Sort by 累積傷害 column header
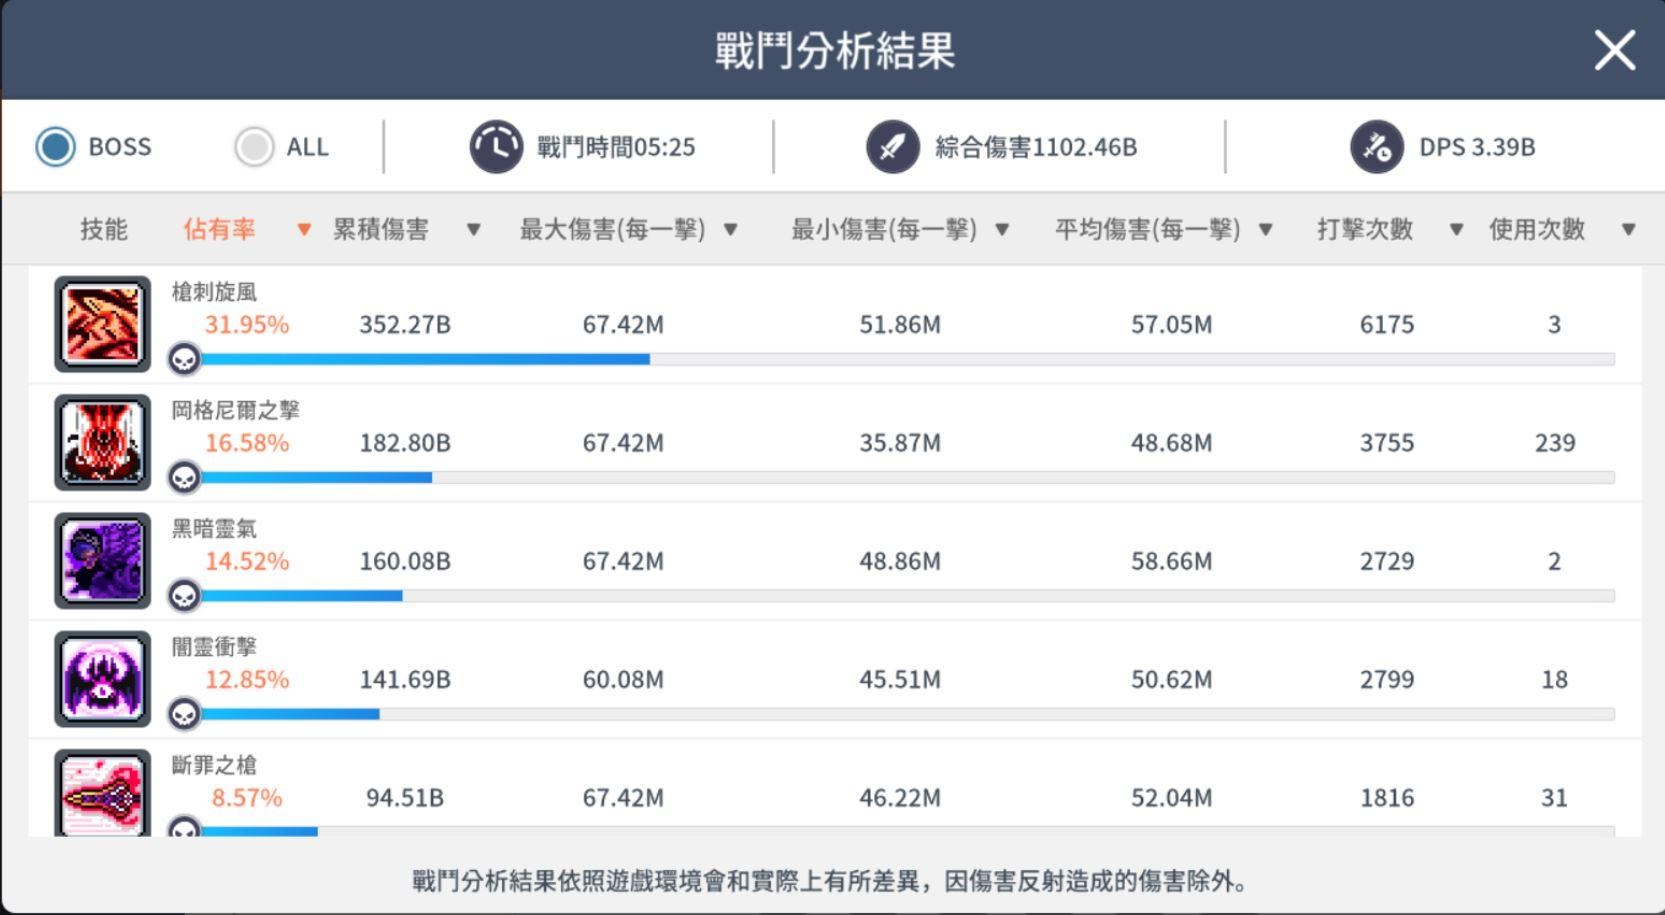Viewport: 1665px width, 915px height. [380, 229]
